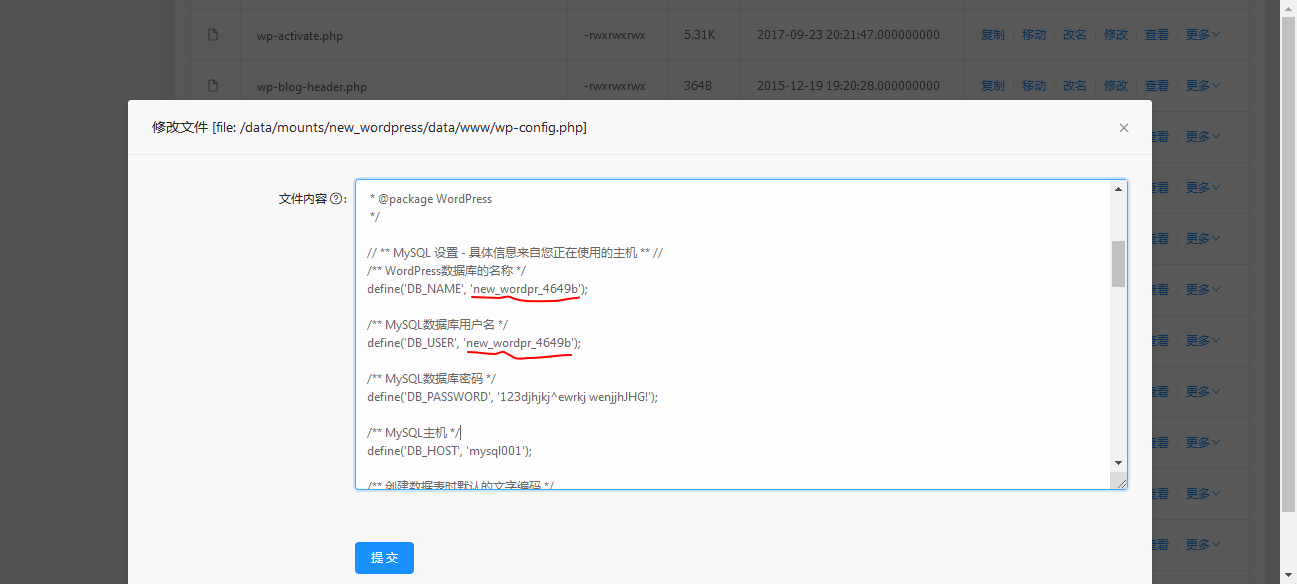This screenshot has width=1297, height=584.
Task: Click the '/** MySQL数据库密码 */' comment line
Action: (431, 379)
